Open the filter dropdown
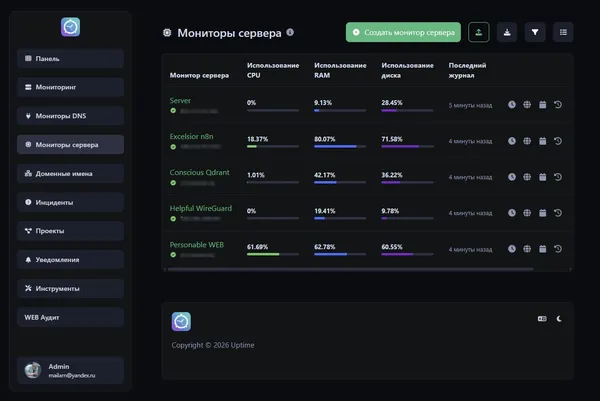This screenshot has height=401, width=600. click(x=535, y=32)
